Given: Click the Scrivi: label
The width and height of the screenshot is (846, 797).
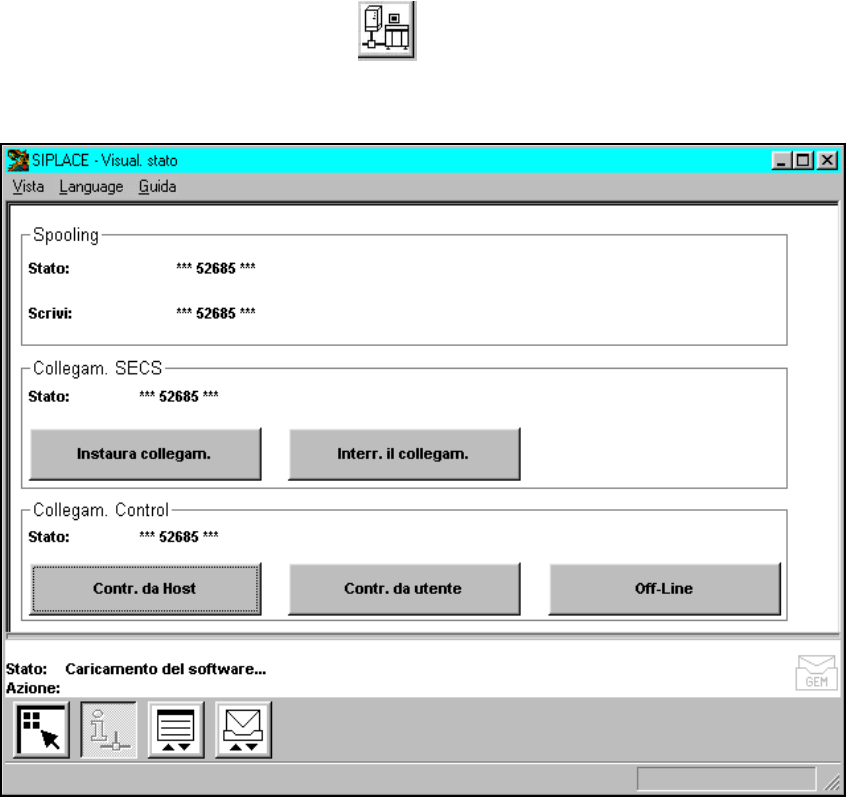Looking at the screenshot, I should pyautogui.click(x=50, y=313).
